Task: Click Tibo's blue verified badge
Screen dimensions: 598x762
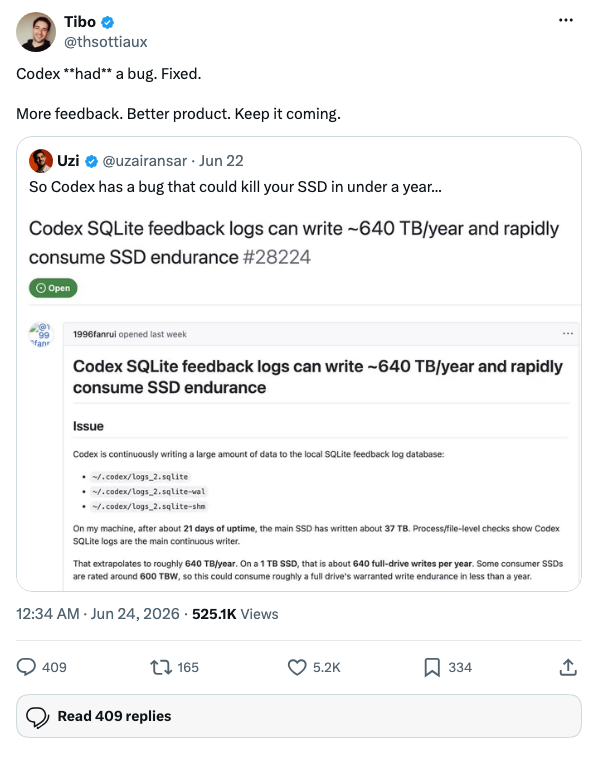Action: point(107,22)
